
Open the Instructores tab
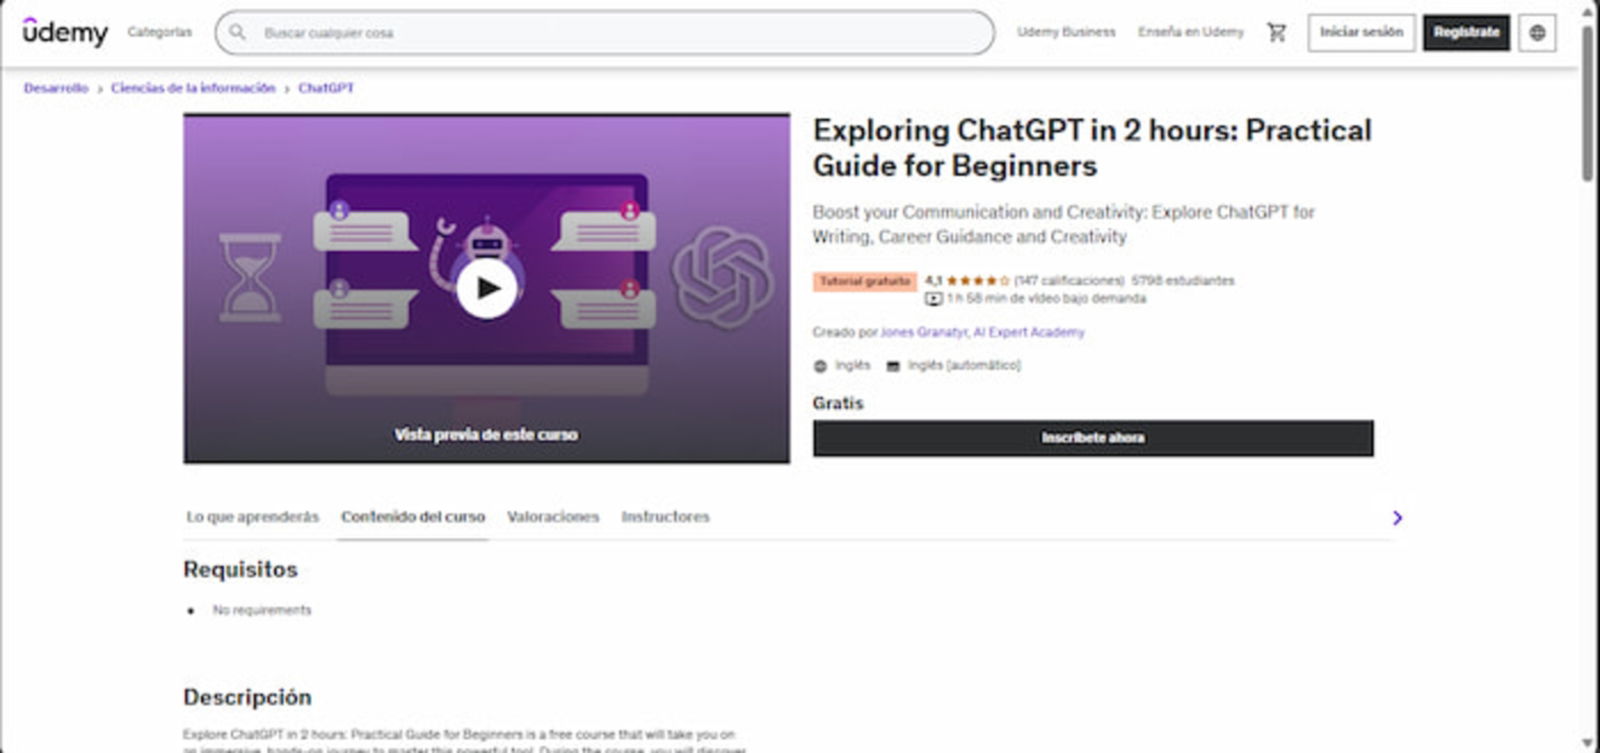(665, 517)
